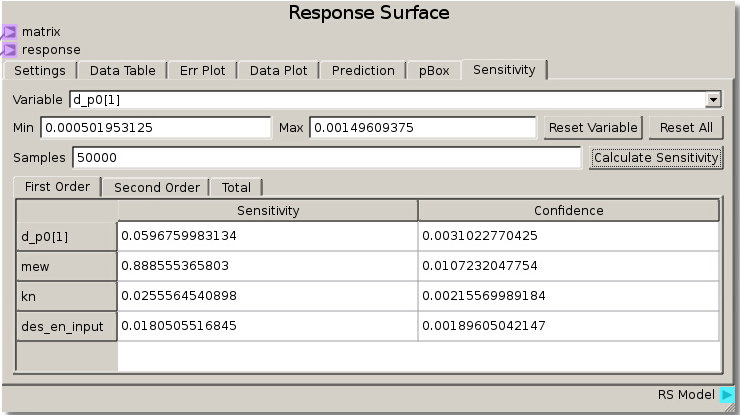Open the pBox tab

pyautogui.click(x=434, y=71)
